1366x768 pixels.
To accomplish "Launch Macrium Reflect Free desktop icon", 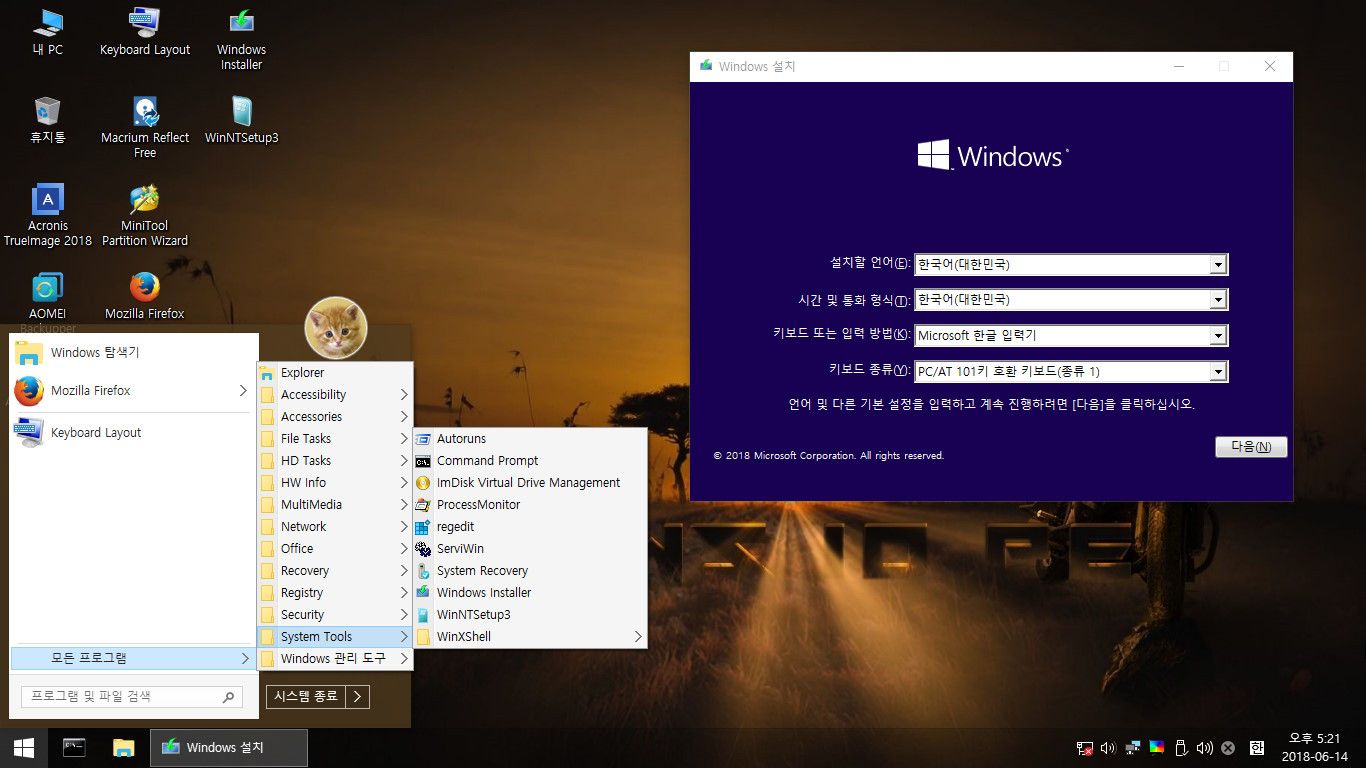I will (145, 127).
